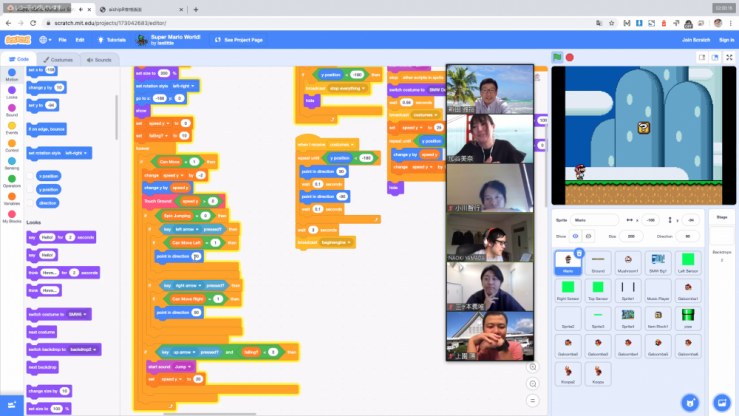This screenshot has height=416, width=739.
Task: Select the Variables blocks category
Action: (12, 199)
